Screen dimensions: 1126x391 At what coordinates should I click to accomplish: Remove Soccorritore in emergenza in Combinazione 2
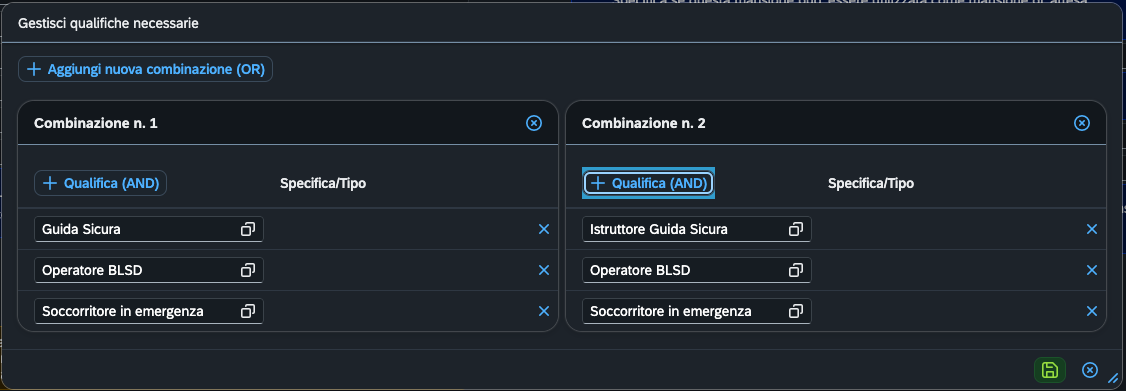pos(1092,311)
